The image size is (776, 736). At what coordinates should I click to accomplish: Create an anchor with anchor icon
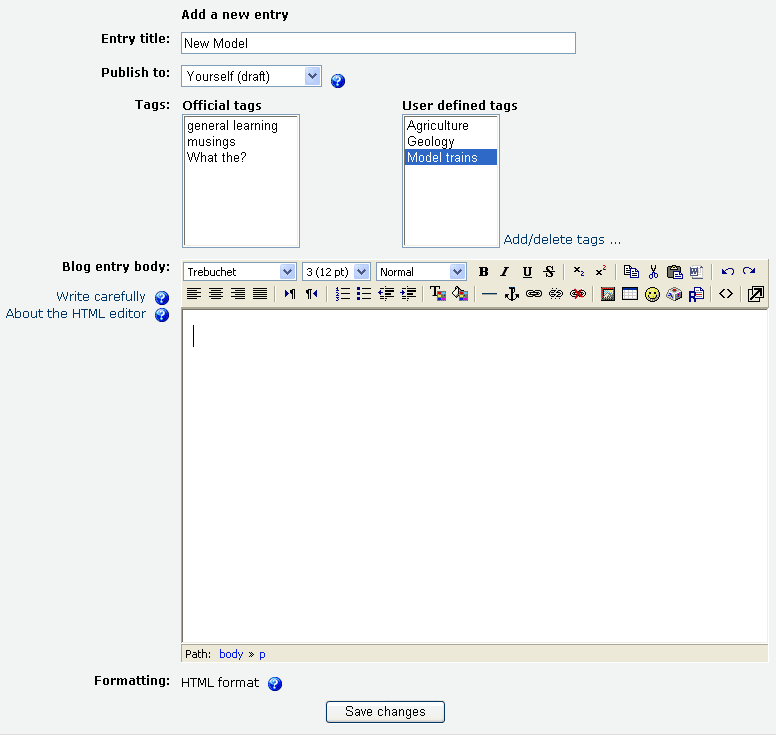(x=511, y=294)
